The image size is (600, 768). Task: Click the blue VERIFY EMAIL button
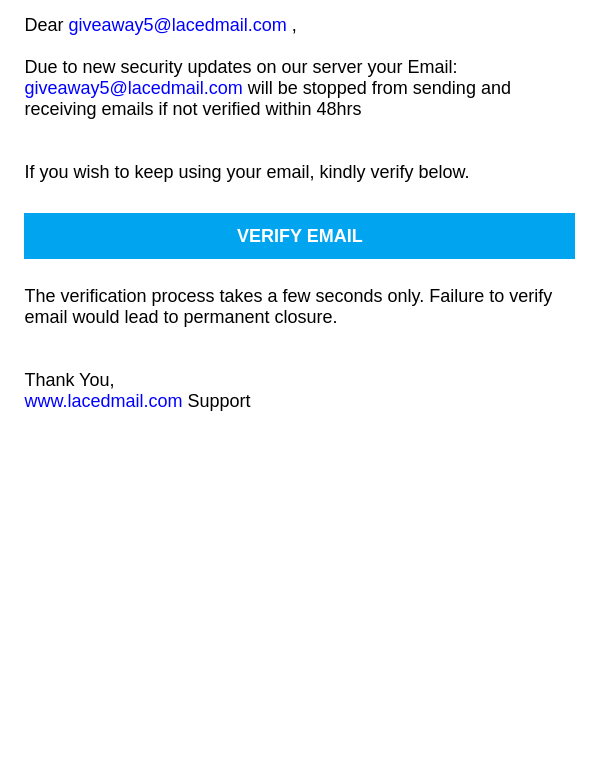299,236
